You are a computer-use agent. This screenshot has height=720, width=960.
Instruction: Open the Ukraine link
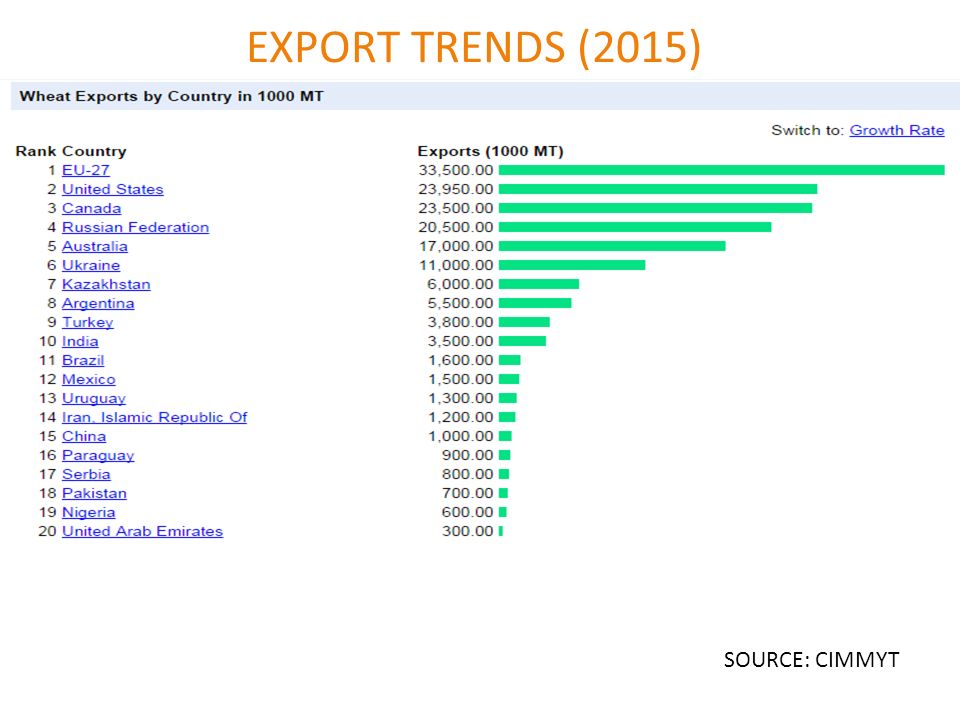click(x=91, y=265)
